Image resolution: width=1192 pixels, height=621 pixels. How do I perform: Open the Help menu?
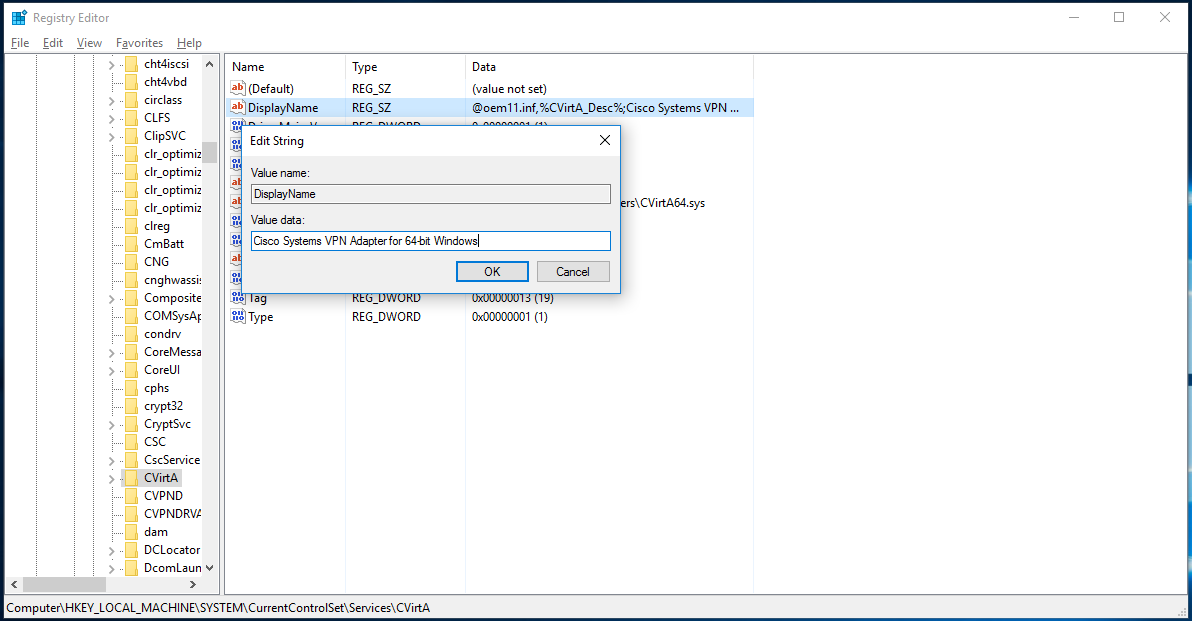(x=189, y=43)
